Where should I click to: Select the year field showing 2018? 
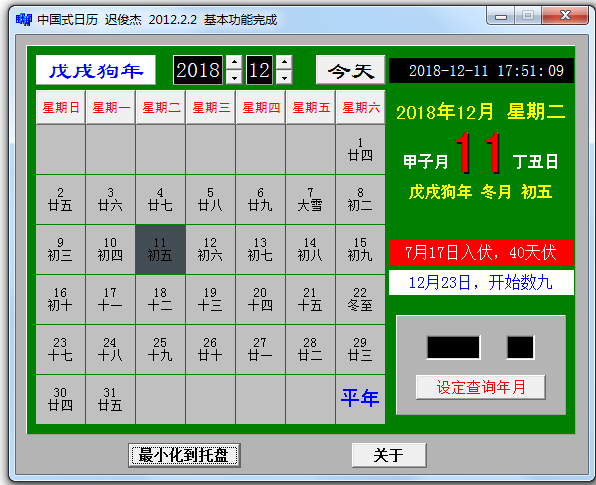pos(198,70)
